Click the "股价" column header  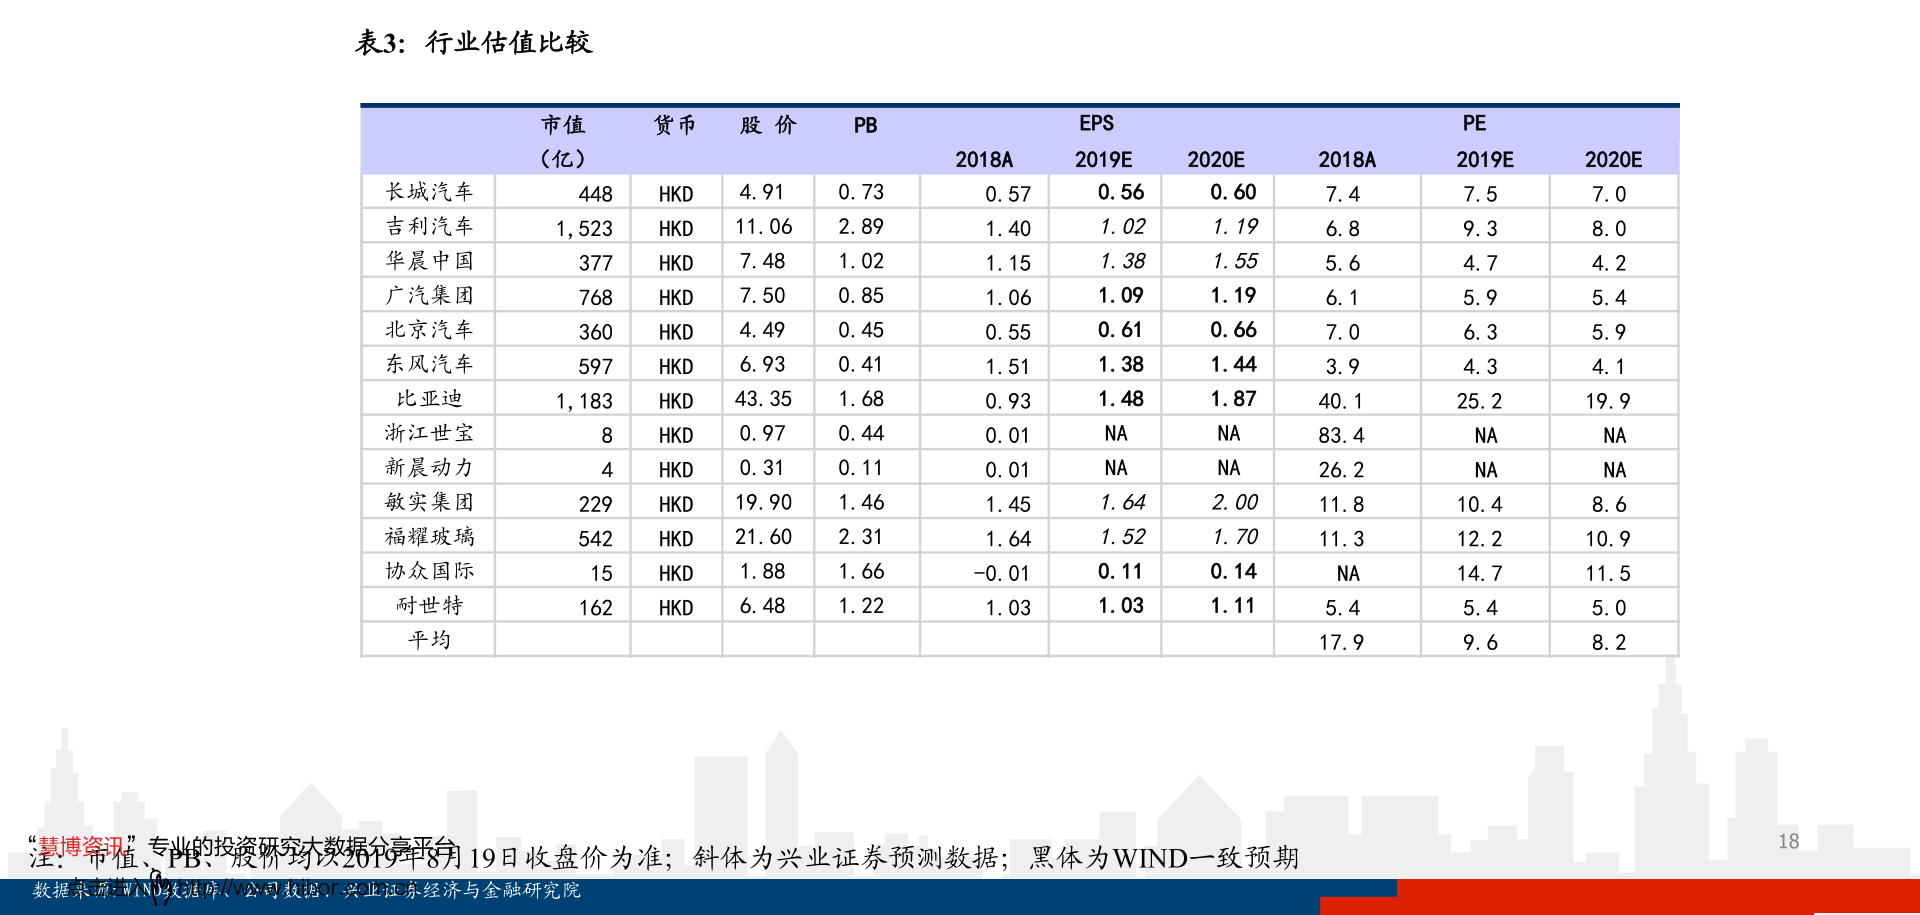tap(768, 125)
